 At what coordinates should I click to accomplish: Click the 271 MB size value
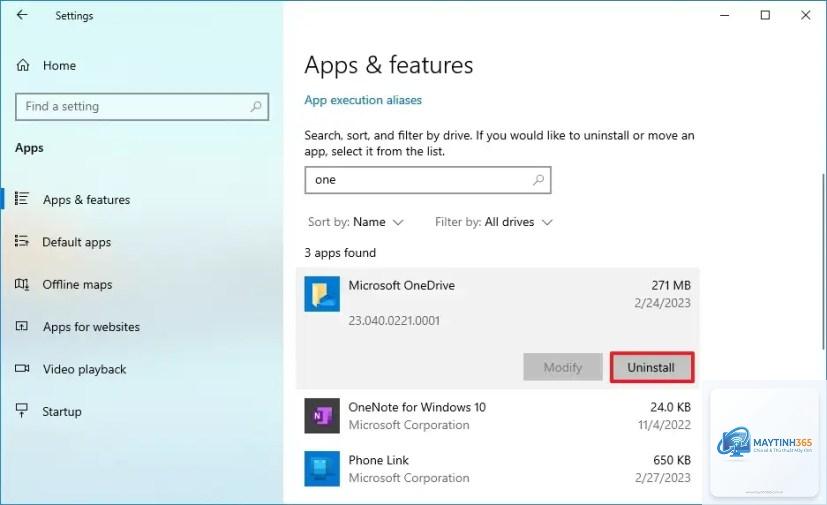click(671, 285)
